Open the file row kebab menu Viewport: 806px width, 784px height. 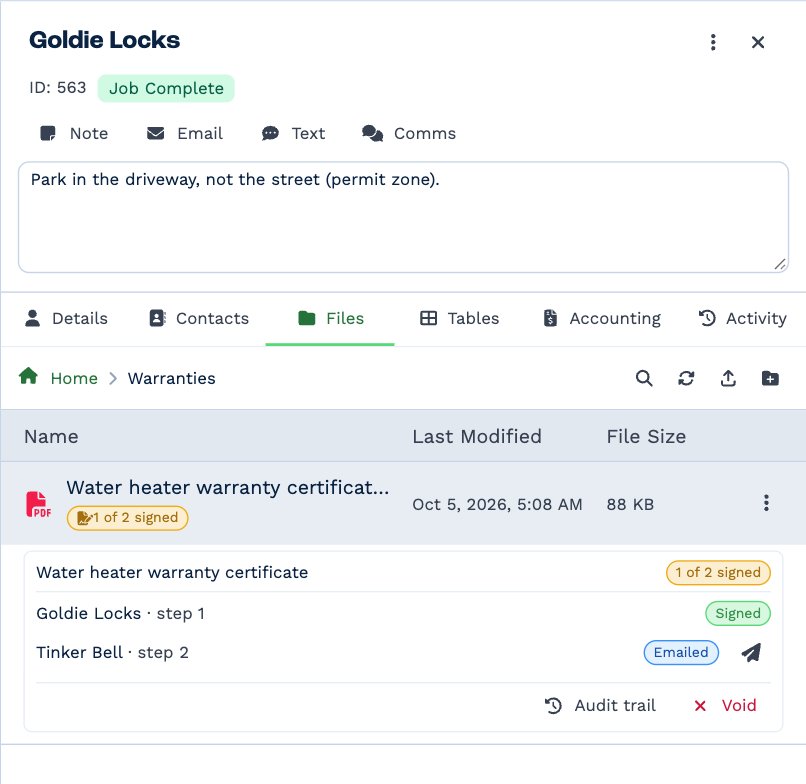(x=766, y=503)
